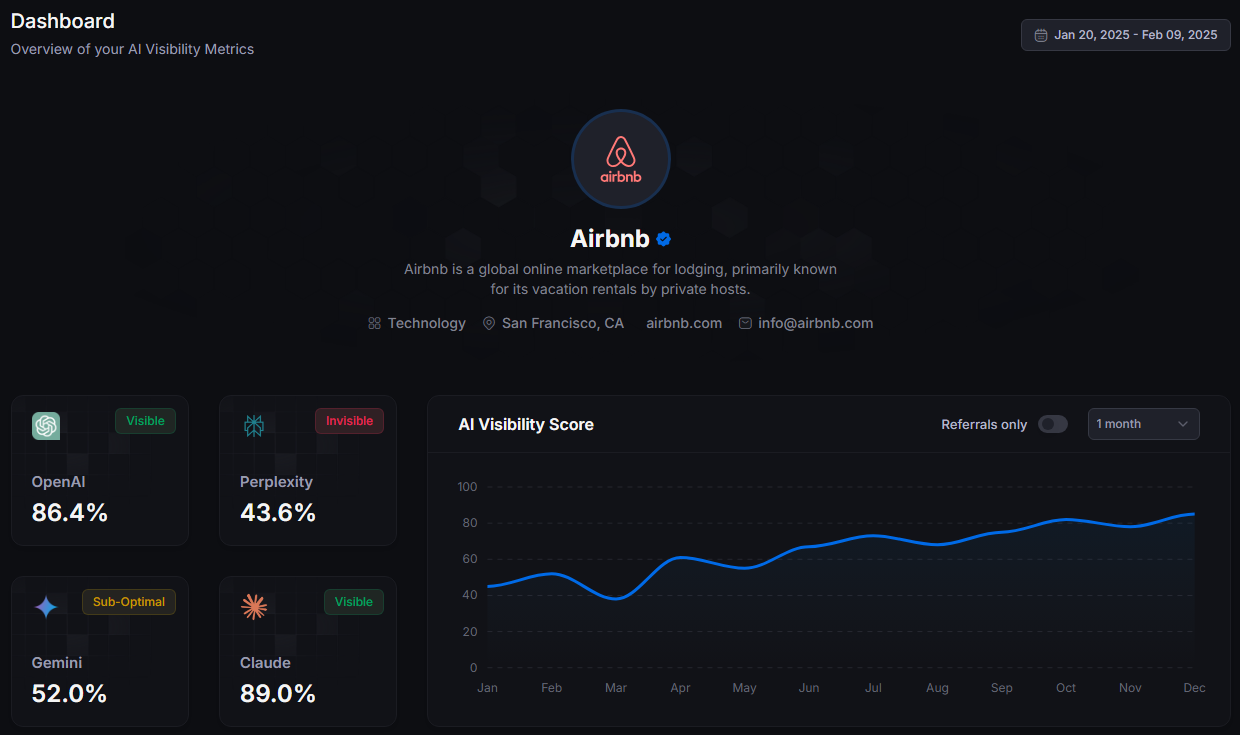Click the Invisible badge on the Perplexity card

(x=349, y=421)
